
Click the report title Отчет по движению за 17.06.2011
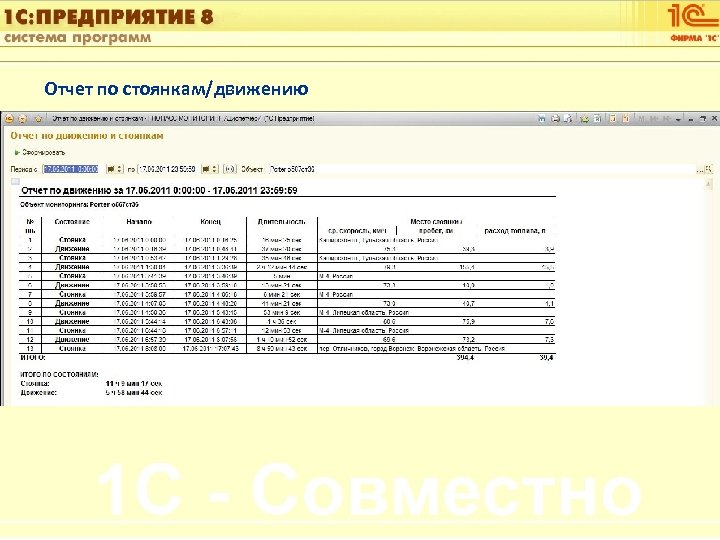coord(159,190)
